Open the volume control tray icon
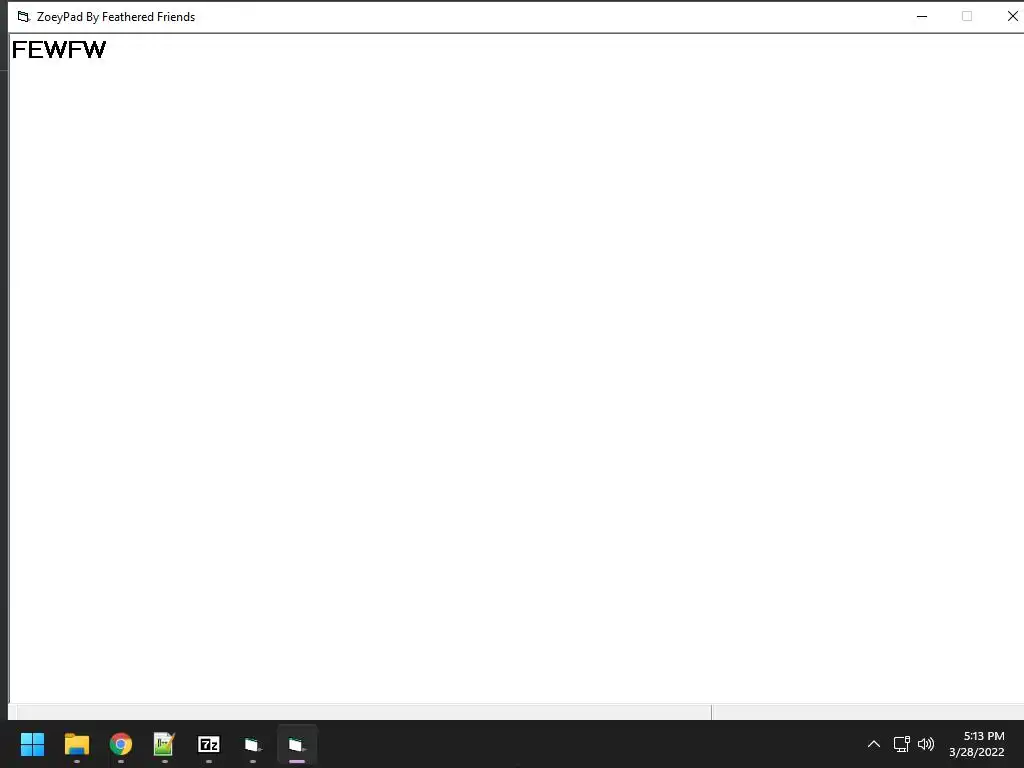Viewport: 1024px width, 768px height. 926,744
